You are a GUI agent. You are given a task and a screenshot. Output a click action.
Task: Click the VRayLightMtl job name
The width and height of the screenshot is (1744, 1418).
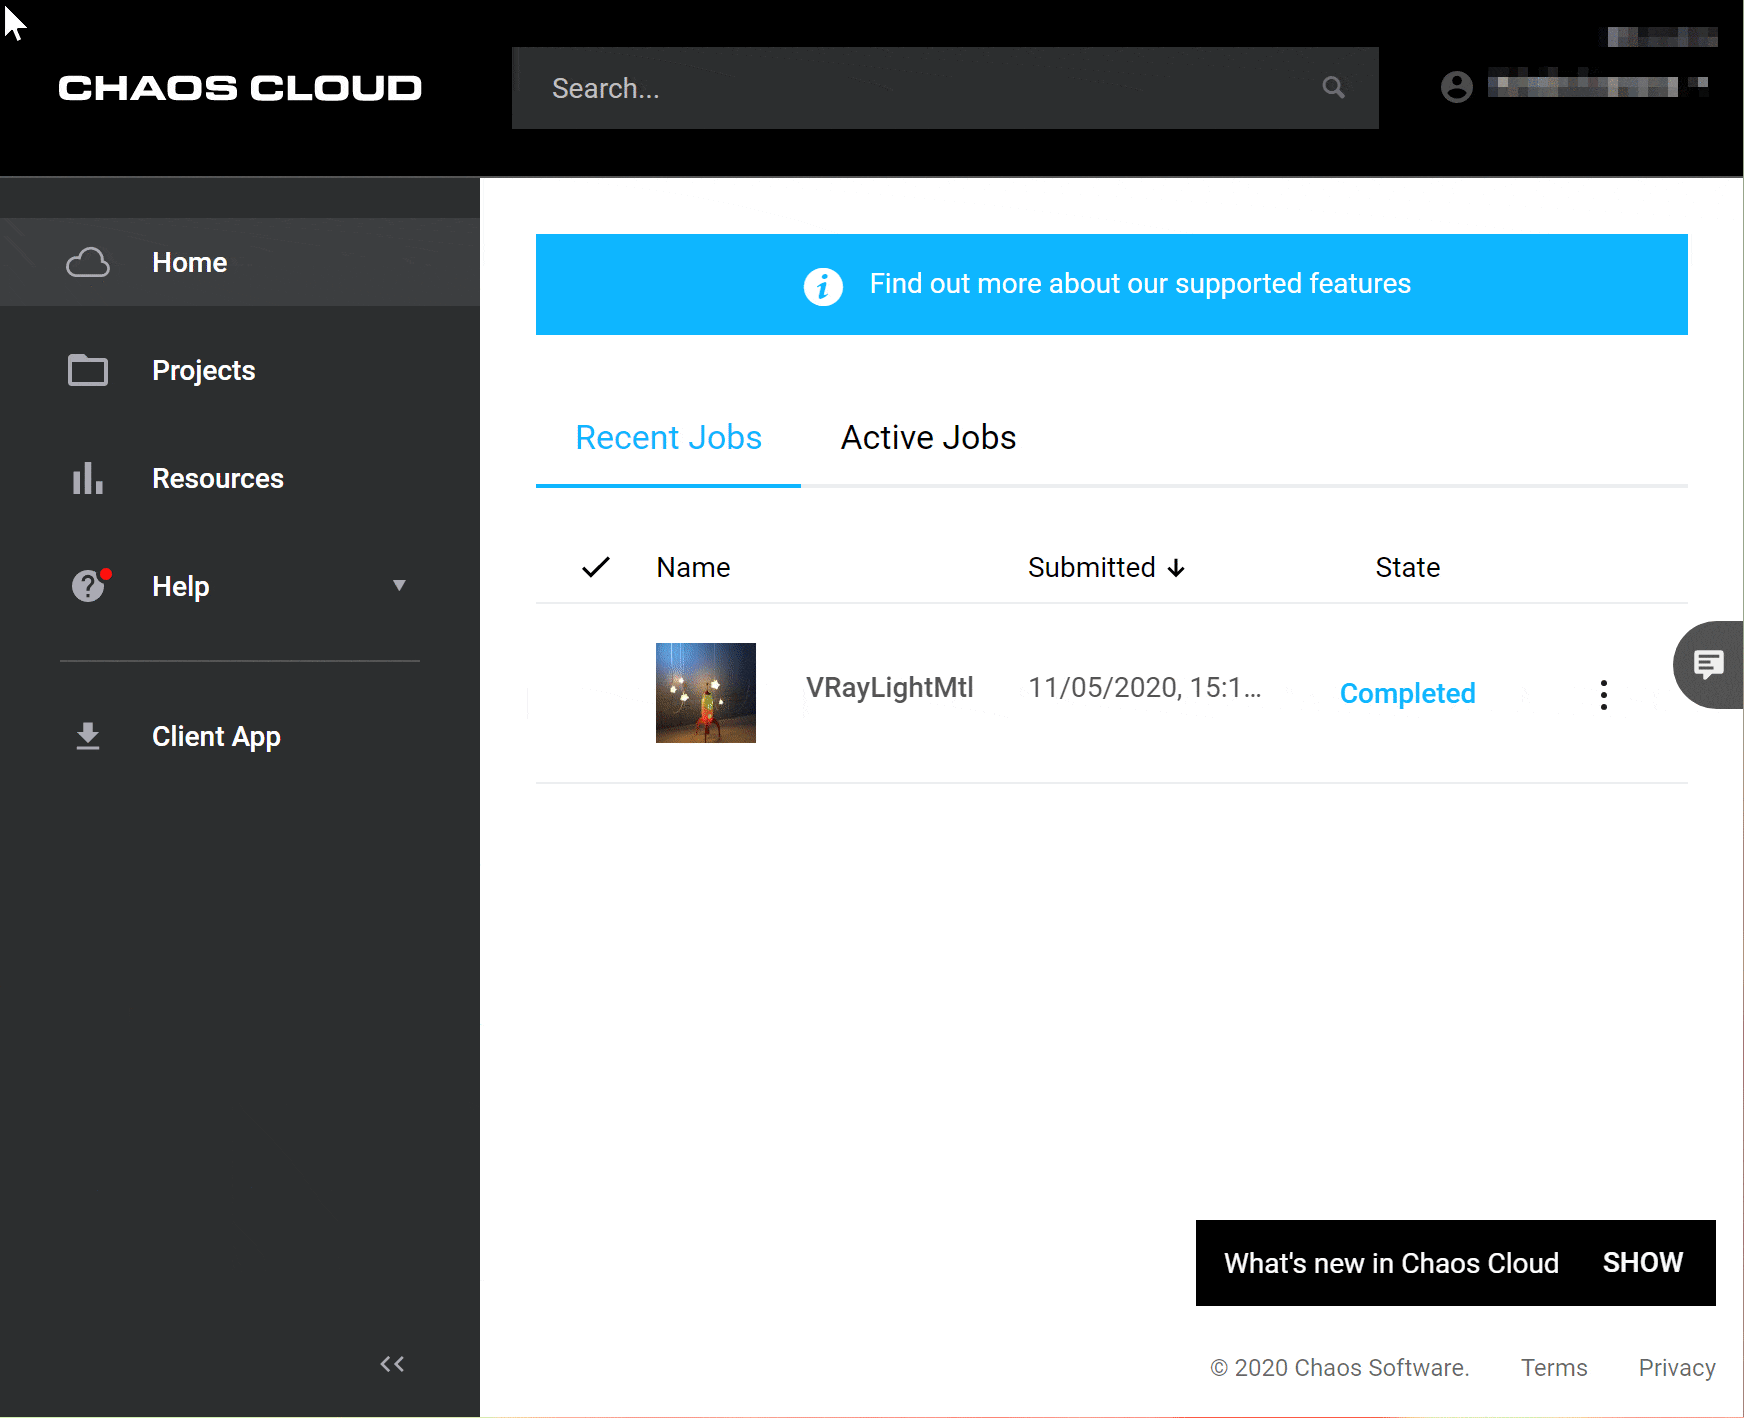(x=889, y=688)
